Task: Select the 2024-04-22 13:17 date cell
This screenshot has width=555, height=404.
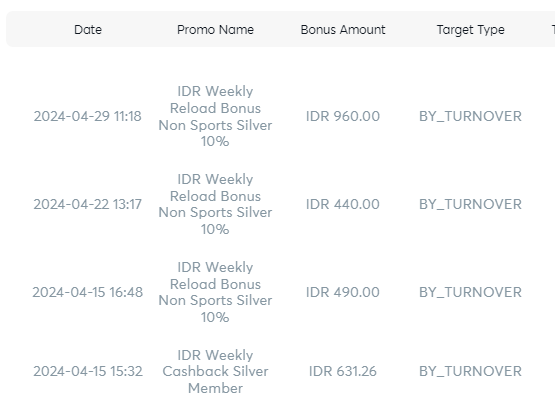Action: pos(87,204)
